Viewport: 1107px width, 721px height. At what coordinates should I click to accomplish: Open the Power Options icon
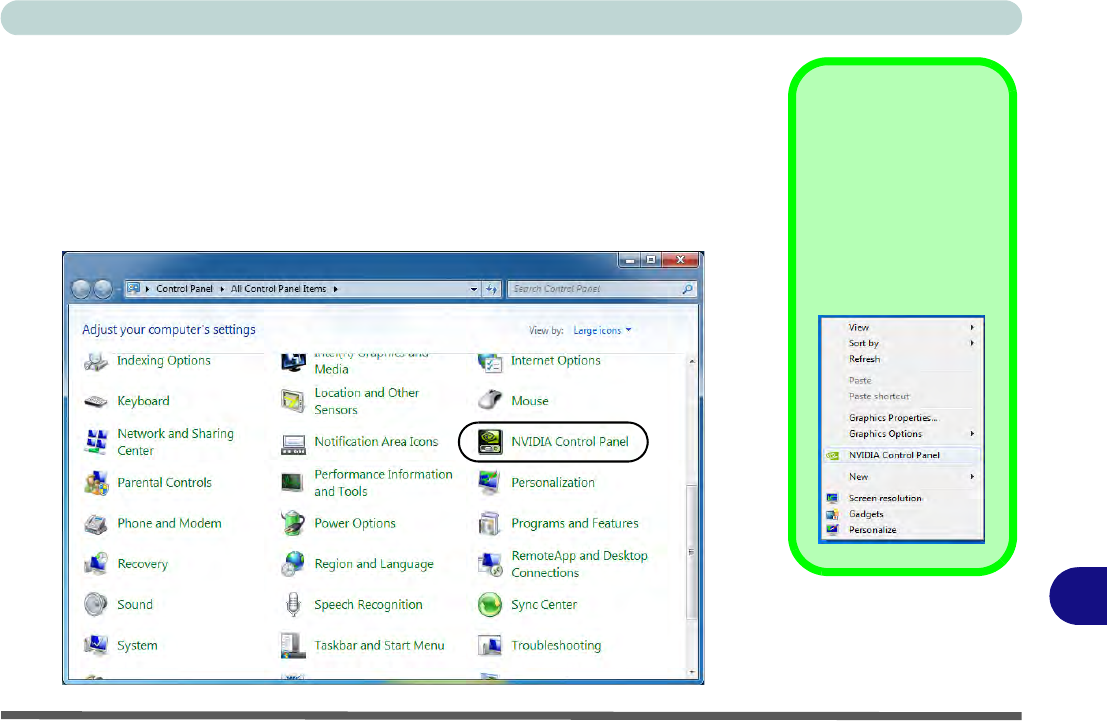[x=293, y=524]
